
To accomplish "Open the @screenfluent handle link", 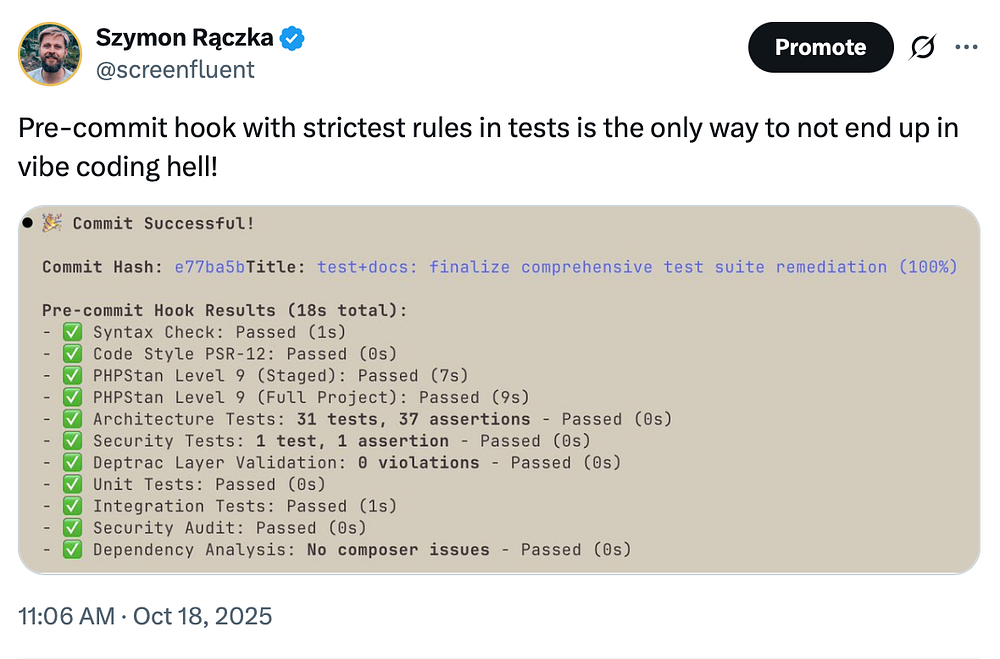I will (175, 69).
